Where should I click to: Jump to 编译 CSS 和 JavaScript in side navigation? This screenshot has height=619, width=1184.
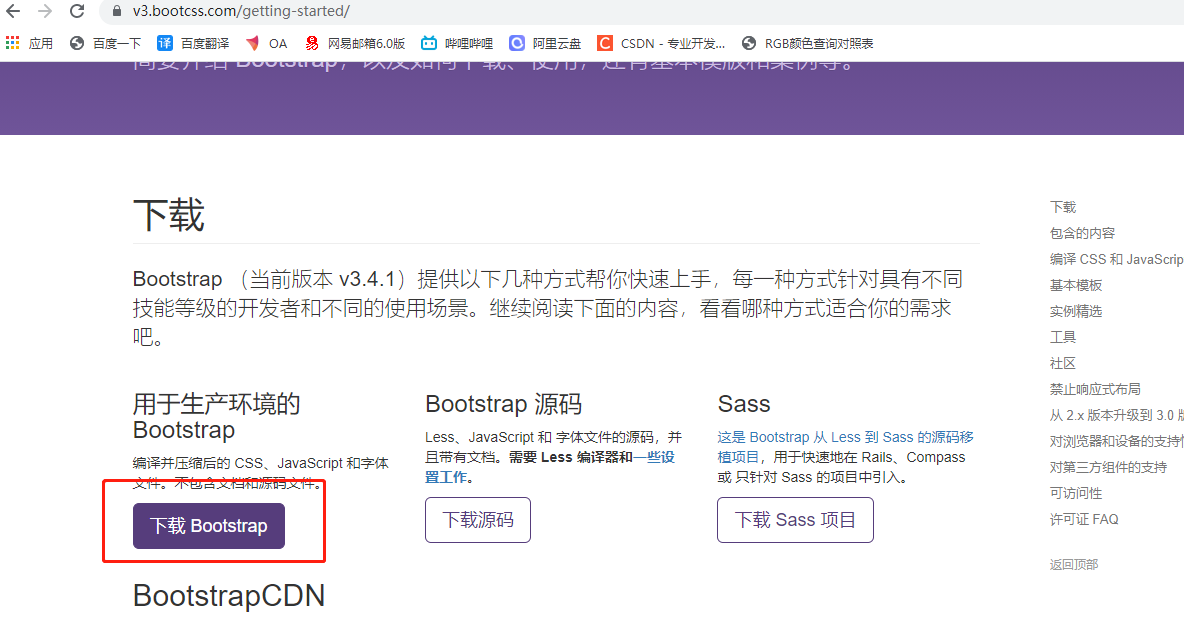point(1117,259)
